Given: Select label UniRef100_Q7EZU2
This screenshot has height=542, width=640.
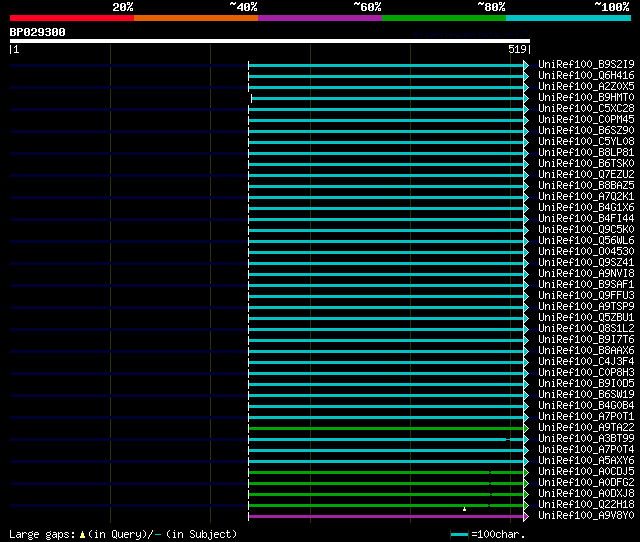Looking at the screenshot, I should [586, 174].
